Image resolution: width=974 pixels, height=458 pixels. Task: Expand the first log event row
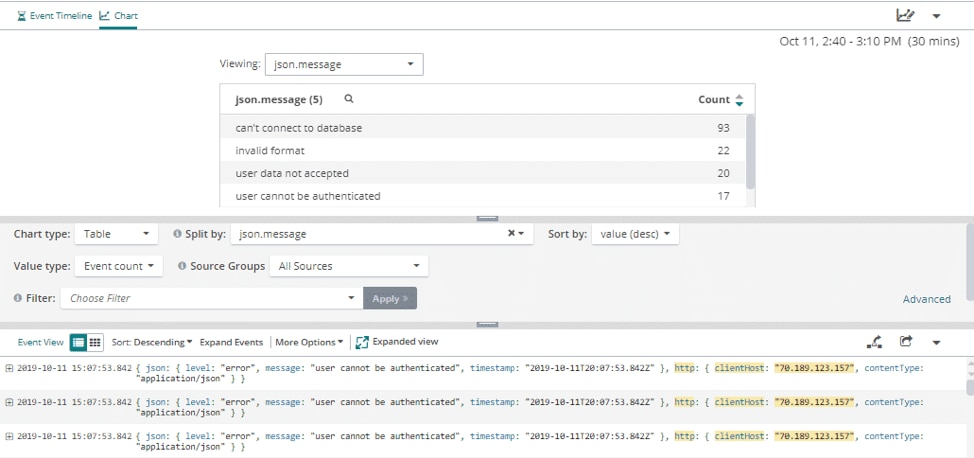[9, 368]
